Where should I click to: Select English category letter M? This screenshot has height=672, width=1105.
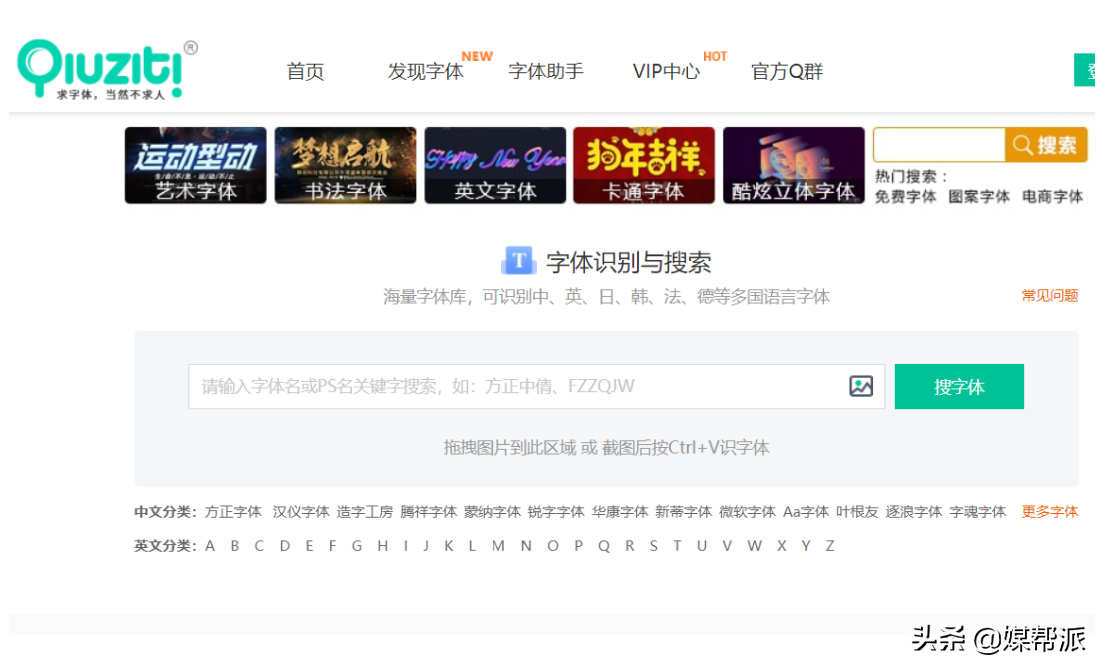pos(498,546)
